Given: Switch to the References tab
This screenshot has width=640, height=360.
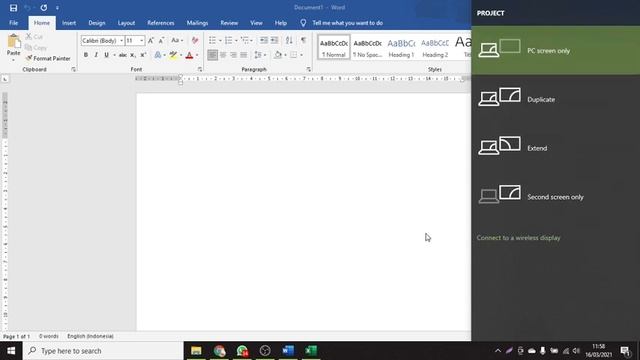Looking at the screenshot, I should click(161, 23).
